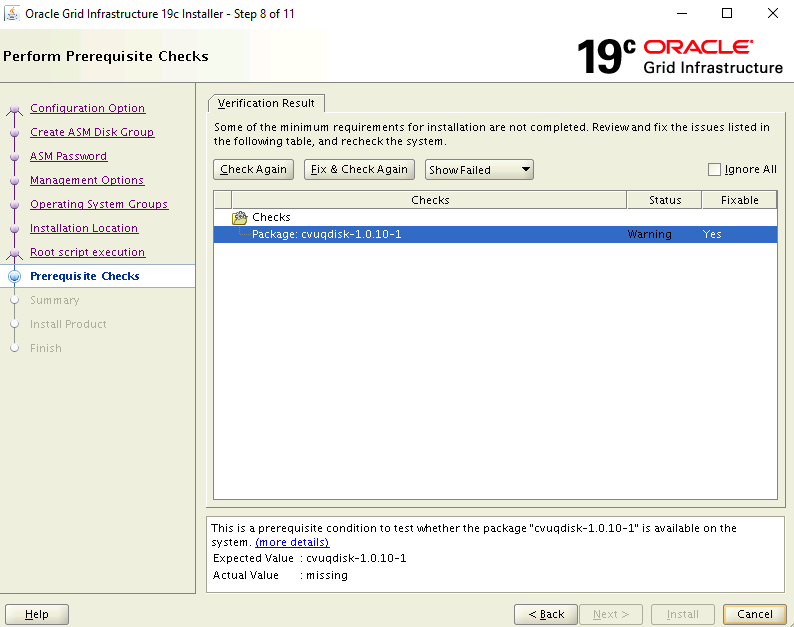Maximize the installer window

(x=727, y=14)
